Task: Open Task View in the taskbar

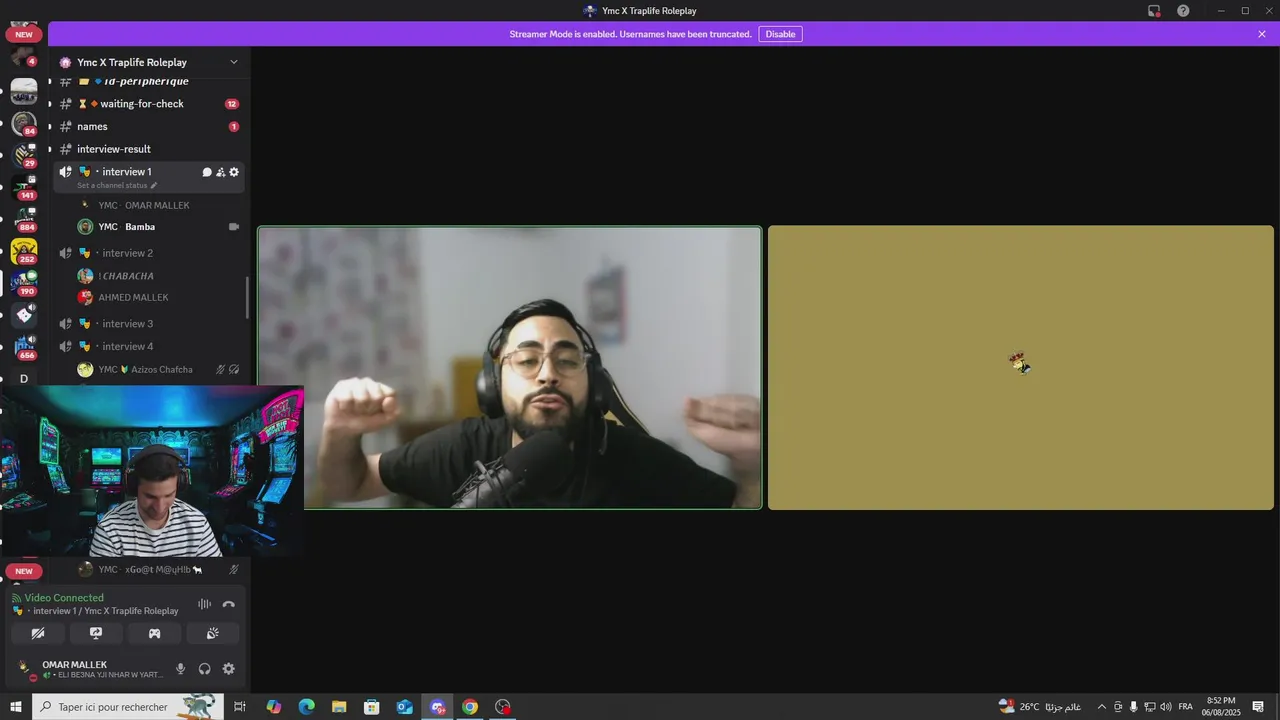Action: [x=240, y=707]
